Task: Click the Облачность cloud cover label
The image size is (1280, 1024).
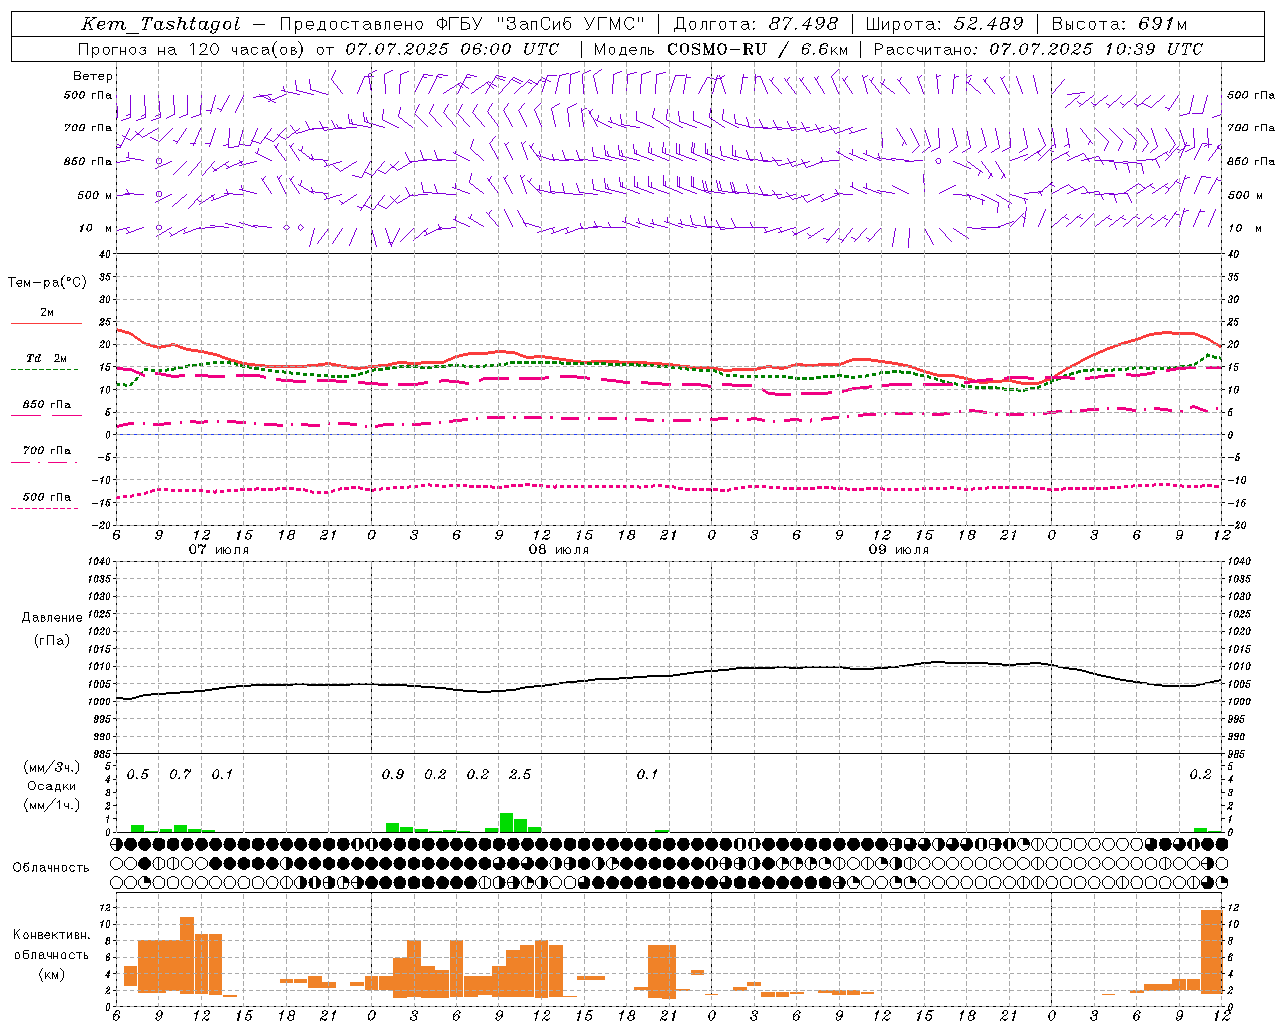Action: [x=51, y=868]
